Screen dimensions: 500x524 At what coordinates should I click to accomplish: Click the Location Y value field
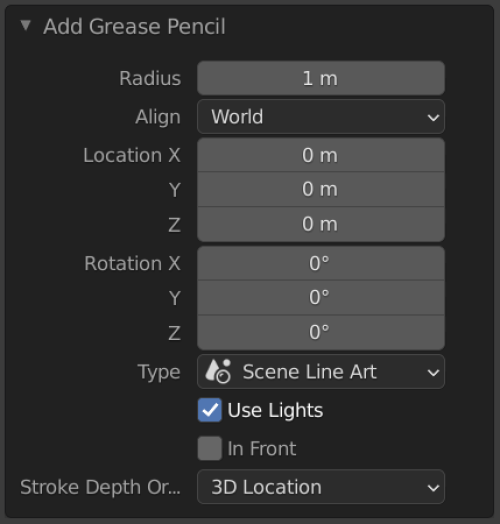(321, 189)
